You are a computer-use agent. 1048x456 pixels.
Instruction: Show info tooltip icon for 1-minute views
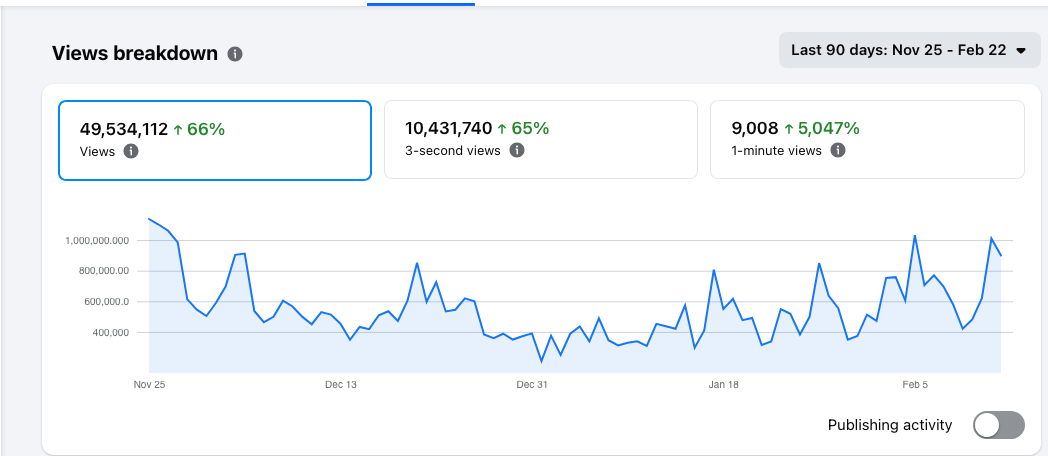pyautogui.click(x=838, y=150)
